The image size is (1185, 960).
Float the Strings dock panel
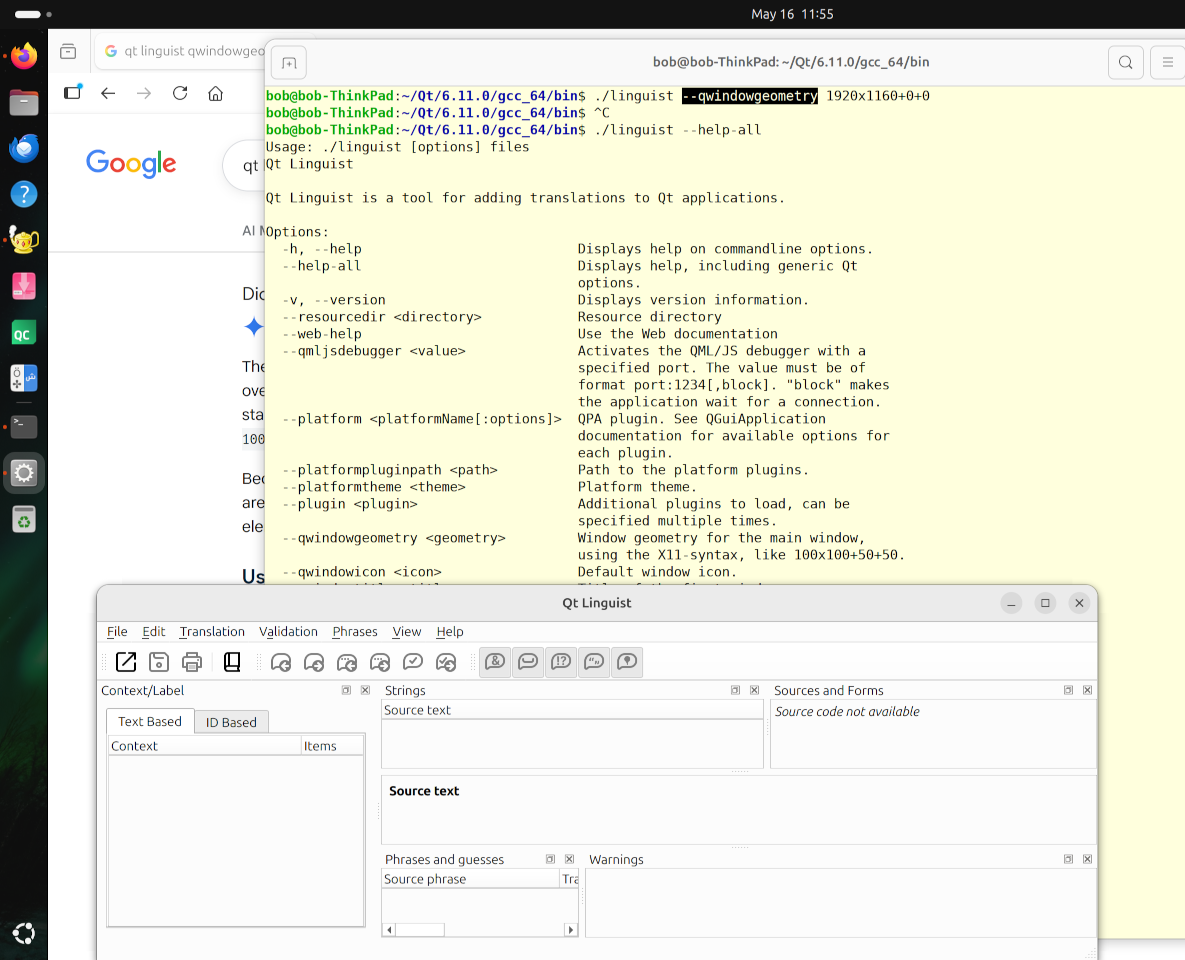point(735,690)
